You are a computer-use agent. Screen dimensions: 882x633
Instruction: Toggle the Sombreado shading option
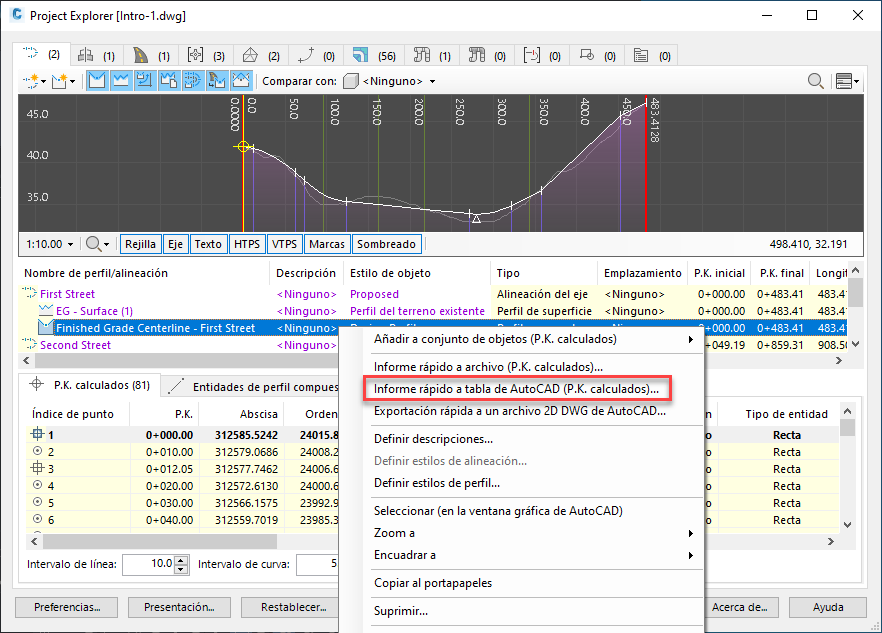[386, 243]
